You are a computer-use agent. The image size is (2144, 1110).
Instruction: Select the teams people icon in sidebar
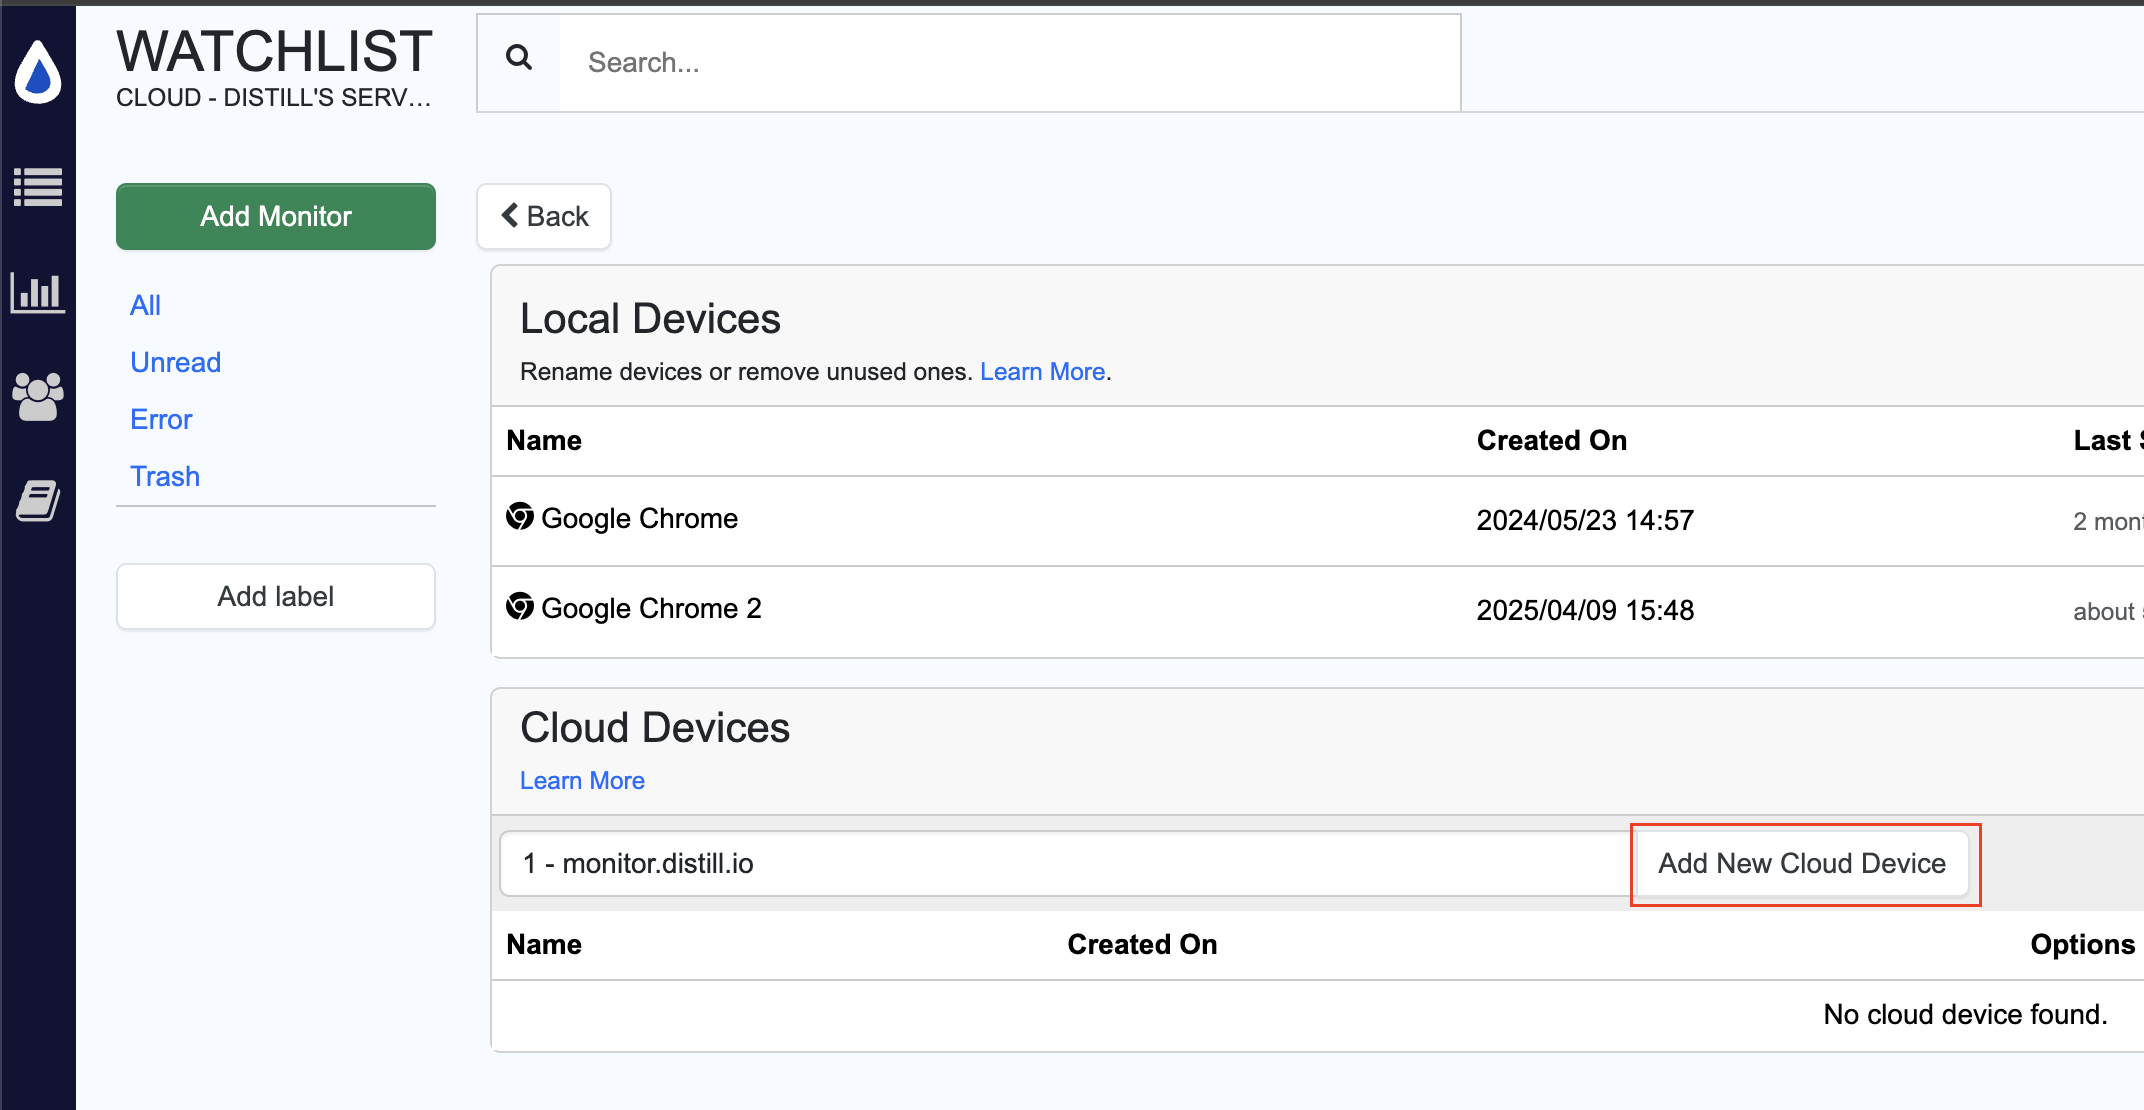[39, 398]
